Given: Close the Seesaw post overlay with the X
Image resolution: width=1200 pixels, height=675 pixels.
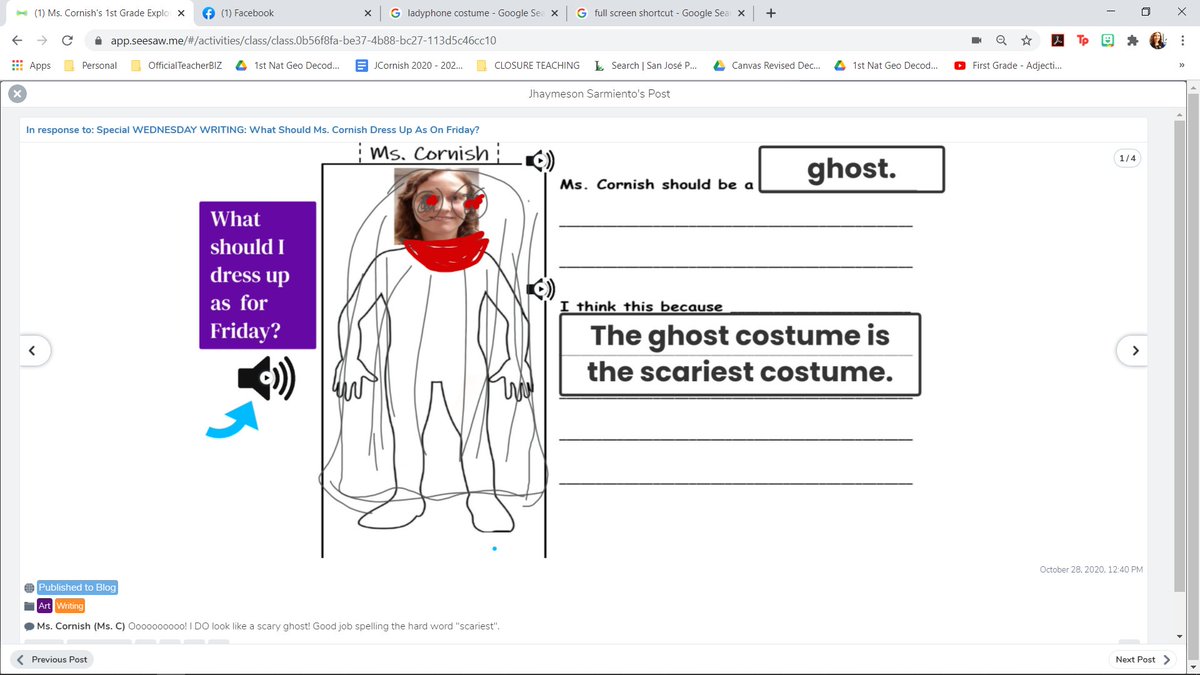Looking at the screenshot, I should tap(17, 93).
